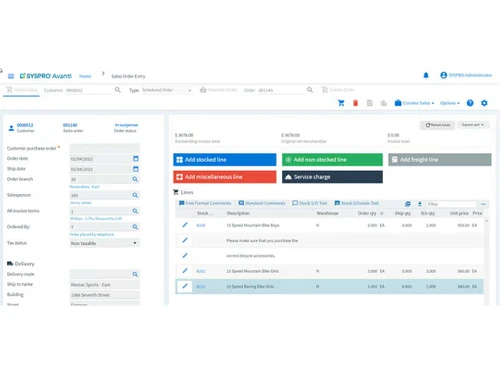Click the Refresh totals button
Screen dimensions: 500x375
[437, 125]
